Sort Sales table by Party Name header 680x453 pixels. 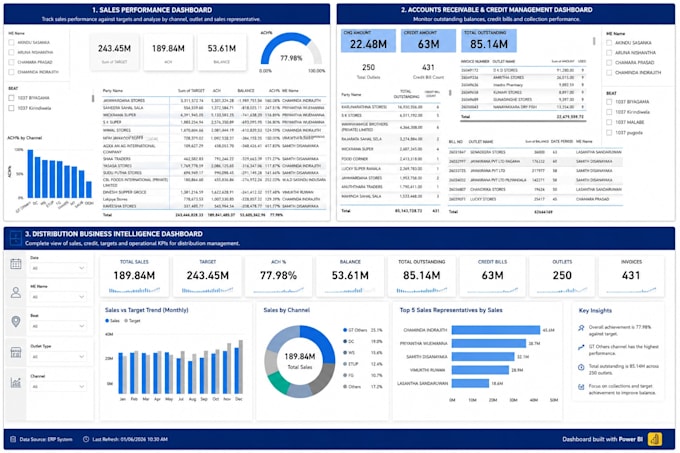113,91
